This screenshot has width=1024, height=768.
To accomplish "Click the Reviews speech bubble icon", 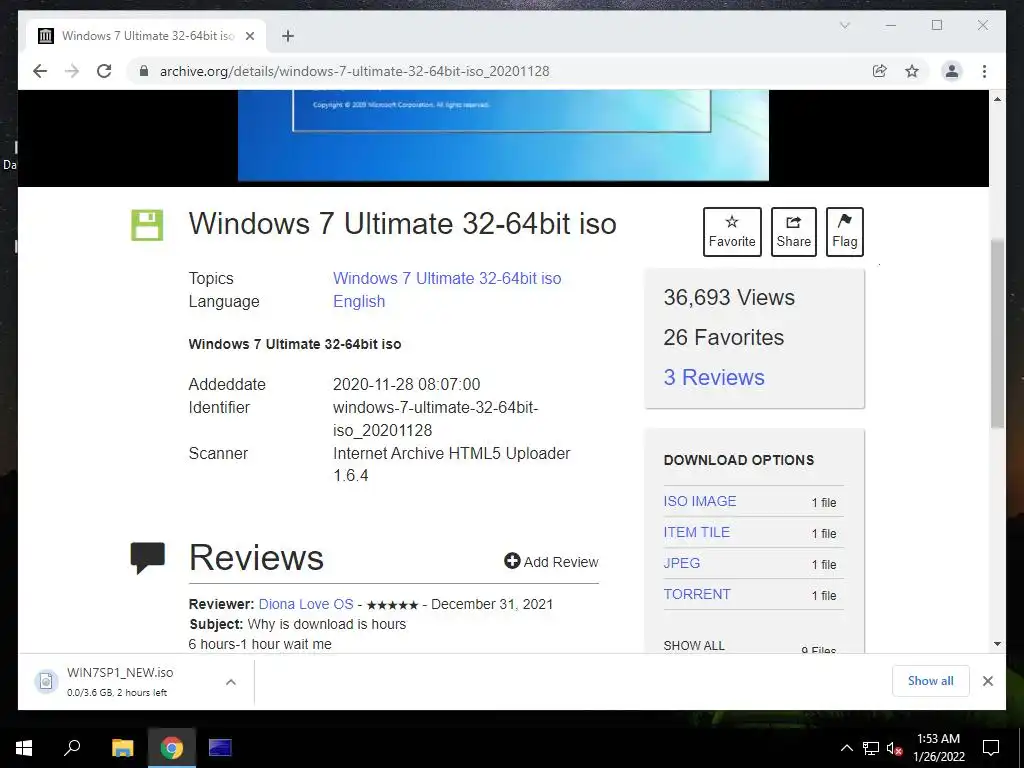I will (148, 558).
